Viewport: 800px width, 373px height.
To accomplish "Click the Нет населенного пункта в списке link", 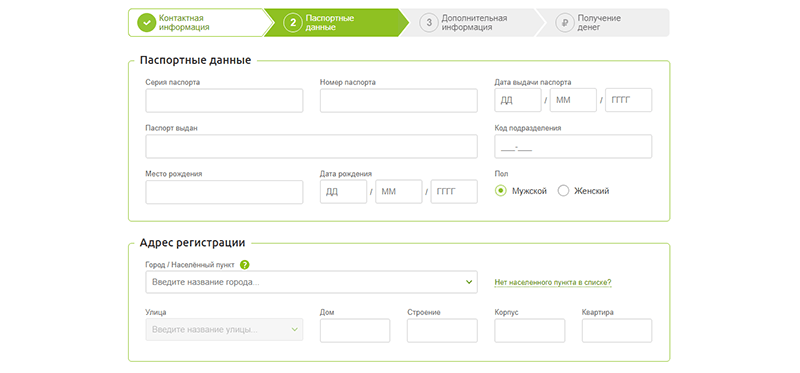I will coord(553,282).
